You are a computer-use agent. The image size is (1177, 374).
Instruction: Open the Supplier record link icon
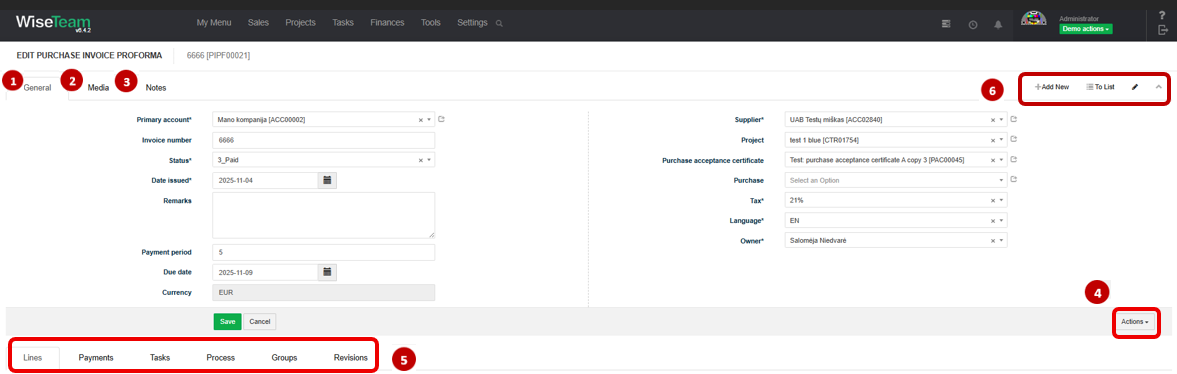(1013, 119)
